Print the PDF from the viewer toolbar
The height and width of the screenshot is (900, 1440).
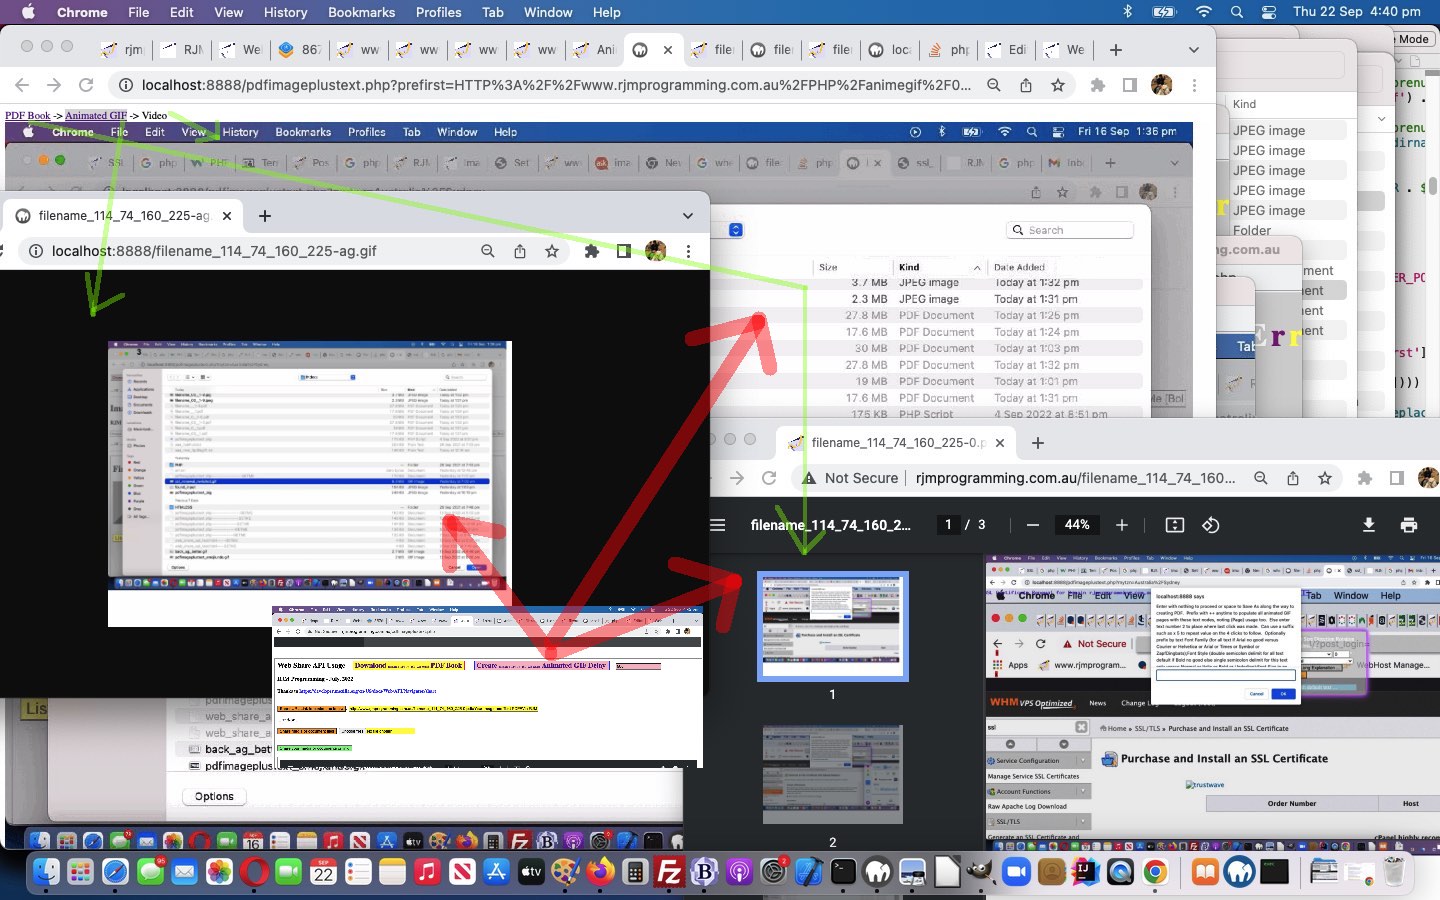(1409, 525)
